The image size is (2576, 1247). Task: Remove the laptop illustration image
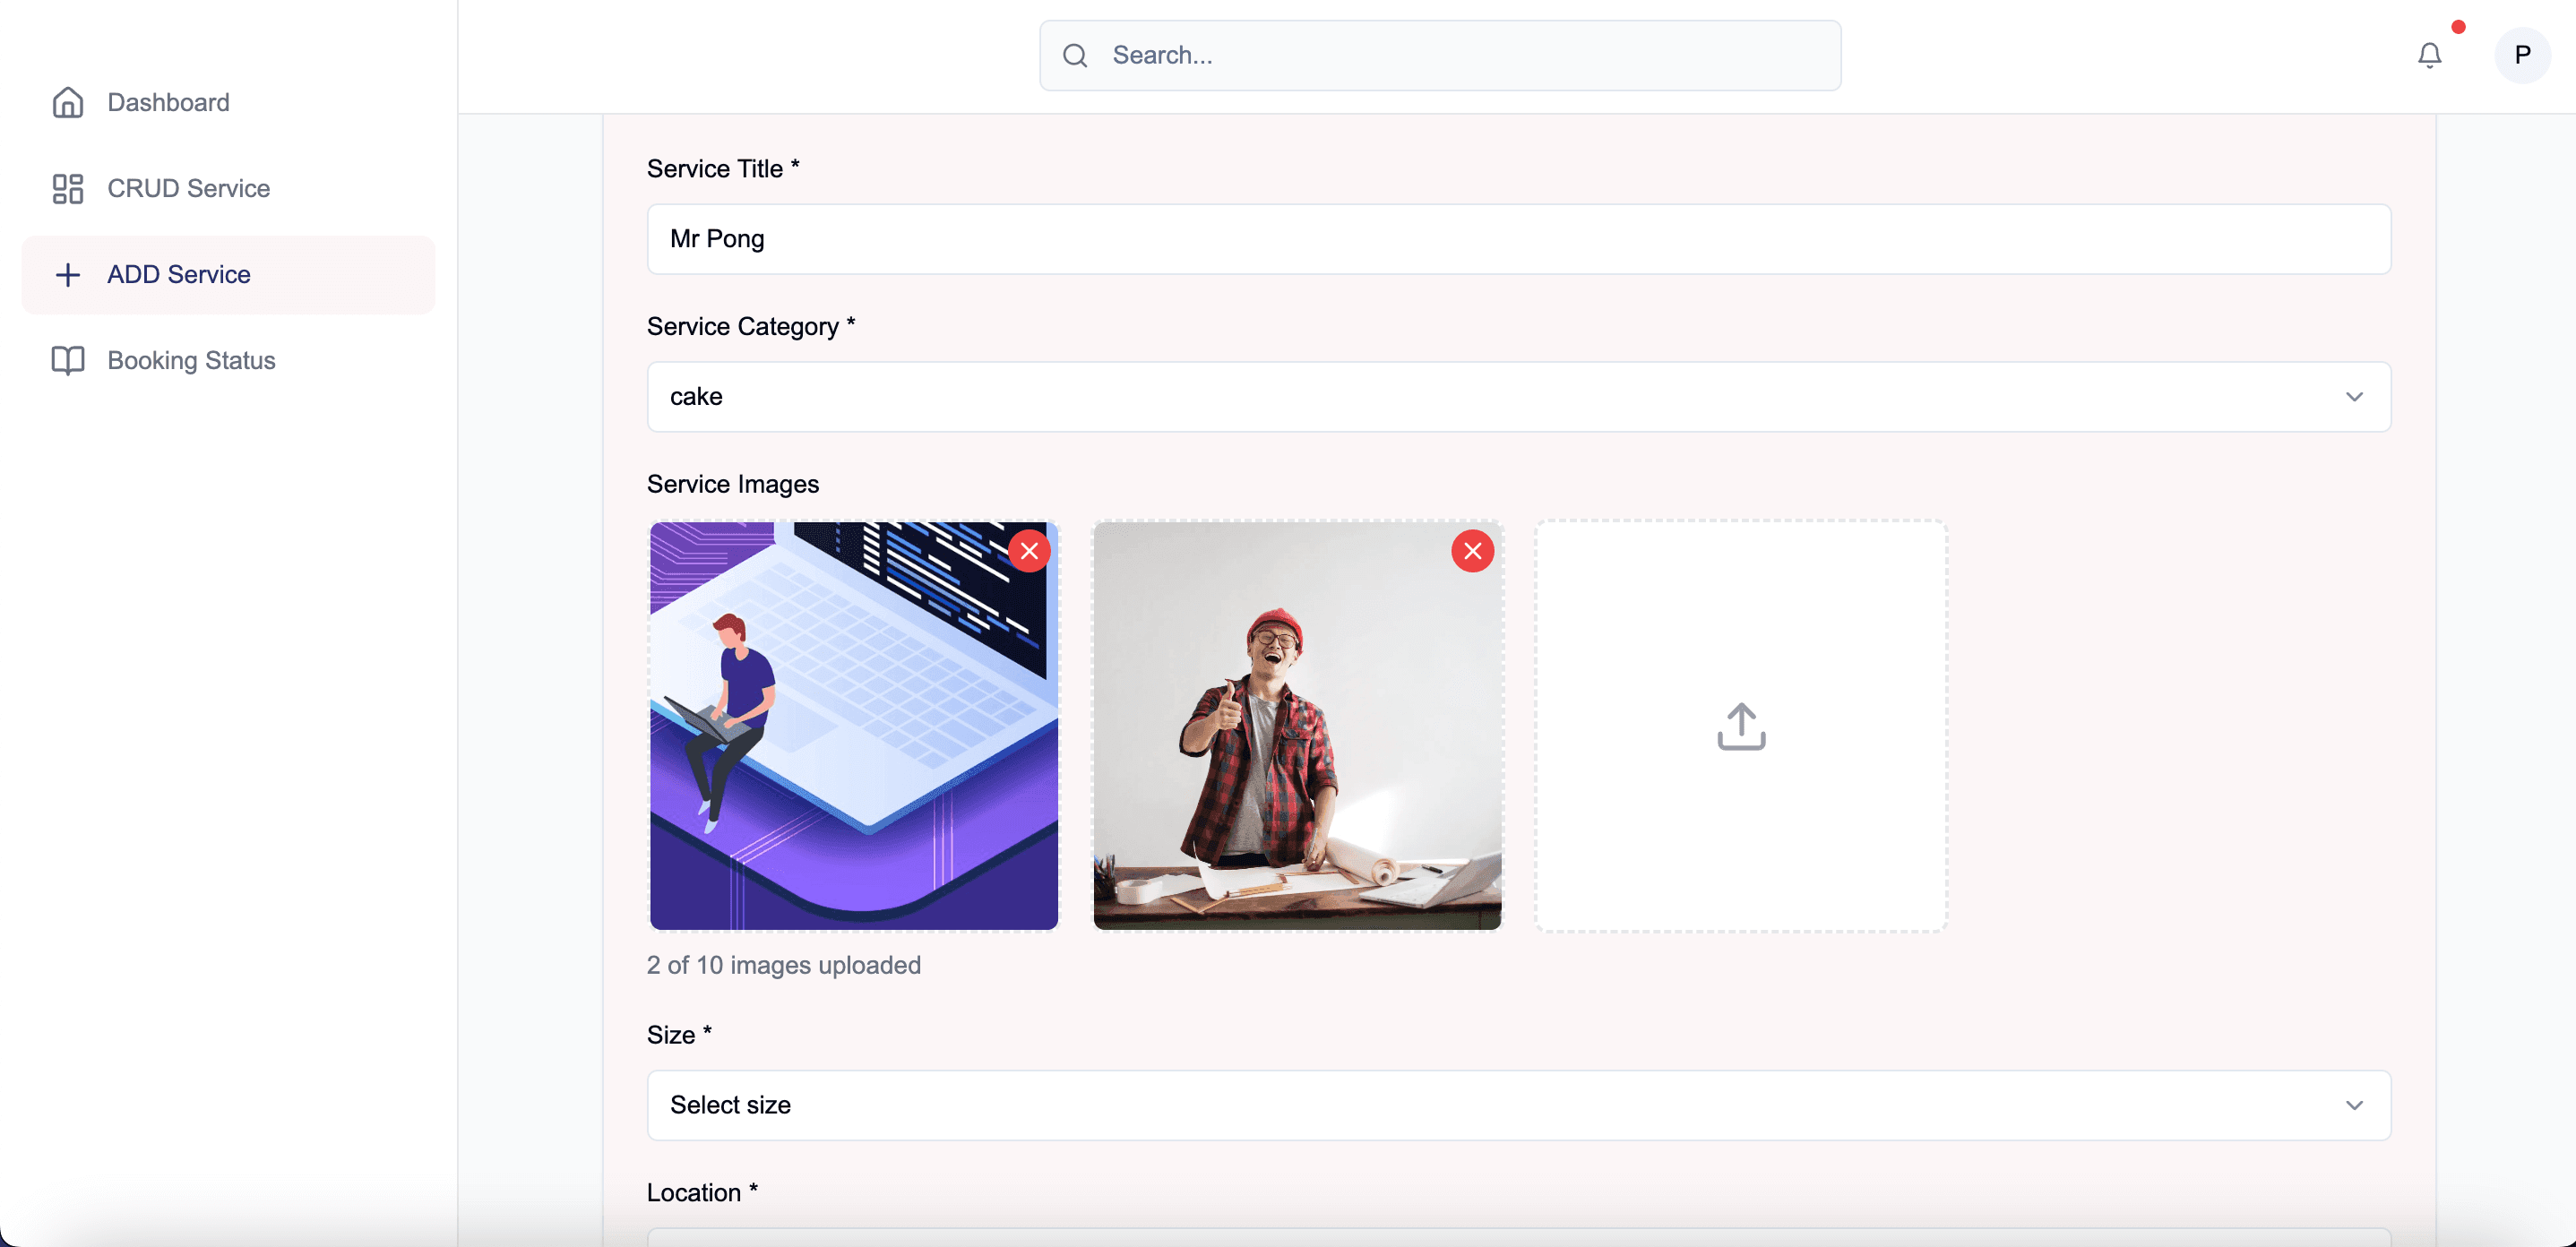[1029, 551]
